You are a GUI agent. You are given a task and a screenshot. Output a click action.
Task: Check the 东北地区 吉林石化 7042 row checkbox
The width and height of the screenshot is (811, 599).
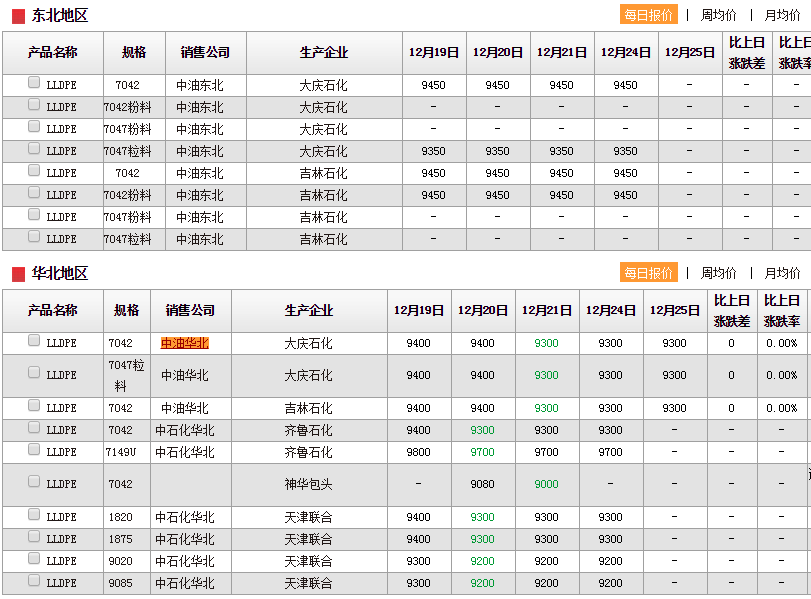click(x=34, y=170)
